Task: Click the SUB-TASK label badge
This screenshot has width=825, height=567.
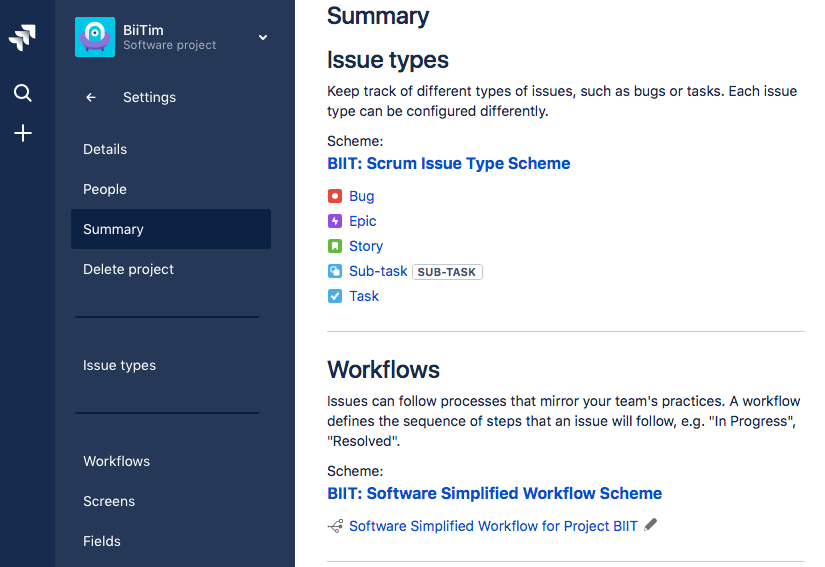Action: tap(447, 272)
